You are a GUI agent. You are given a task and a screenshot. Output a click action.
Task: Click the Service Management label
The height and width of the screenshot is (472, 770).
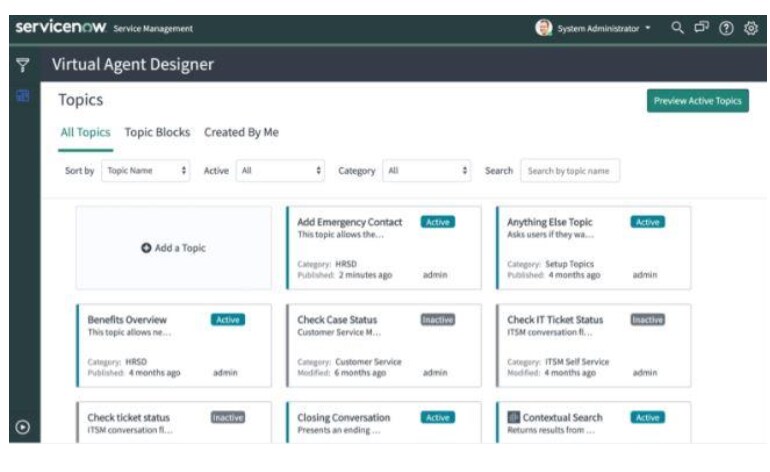(x=153, y=28)
